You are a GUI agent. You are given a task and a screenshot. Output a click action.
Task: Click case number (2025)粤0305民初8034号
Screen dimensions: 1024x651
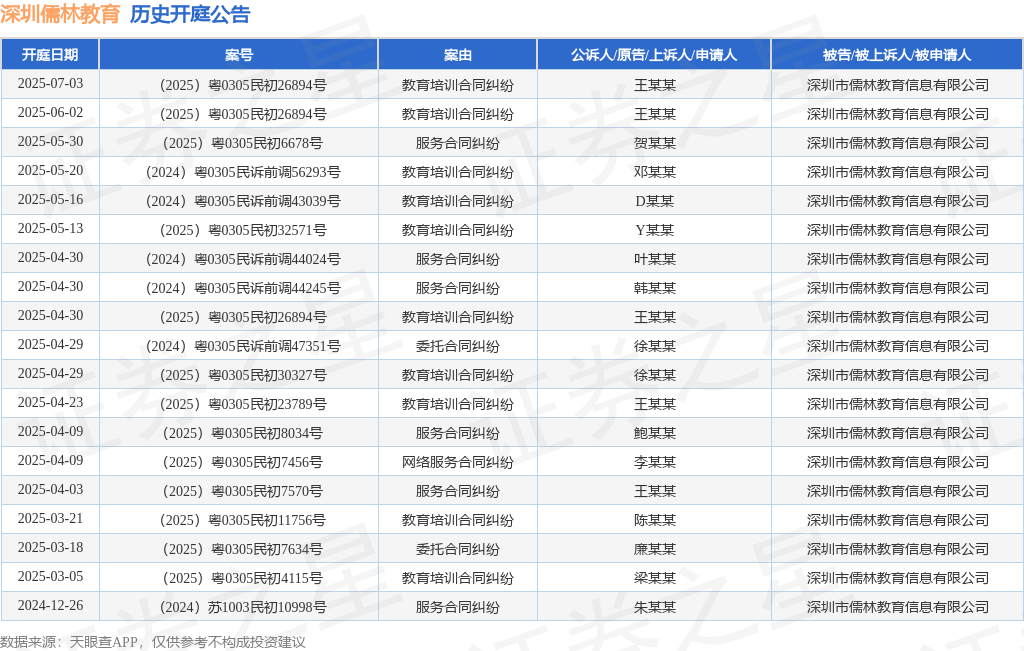pos(243,433)
